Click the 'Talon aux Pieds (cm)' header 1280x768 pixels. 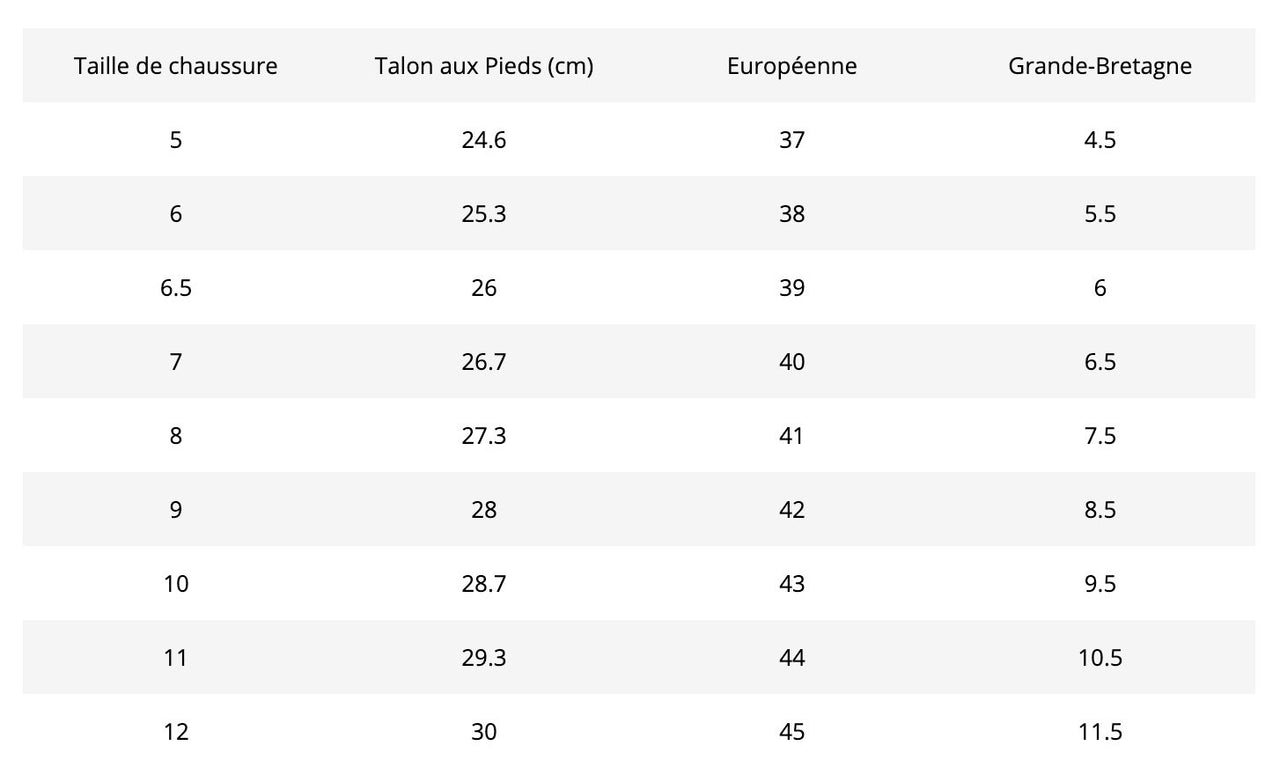click(x=484, y=66)
